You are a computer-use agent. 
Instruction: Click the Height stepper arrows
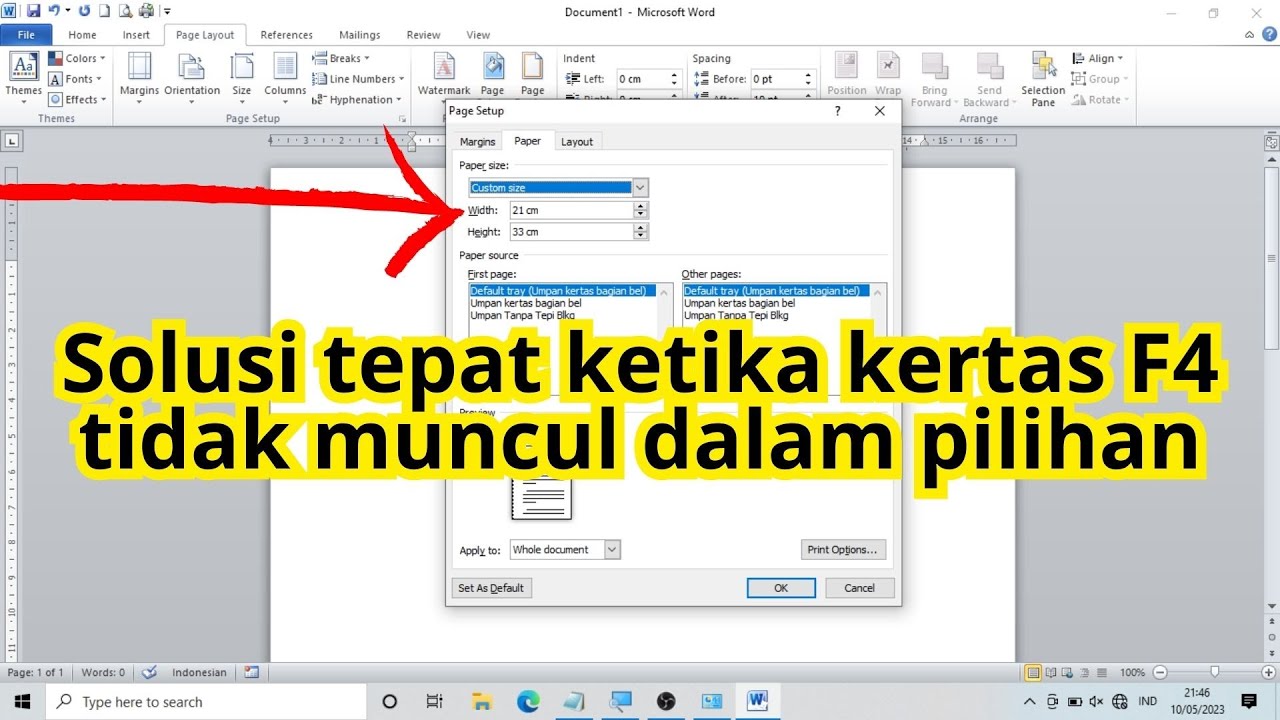point(641,231)
